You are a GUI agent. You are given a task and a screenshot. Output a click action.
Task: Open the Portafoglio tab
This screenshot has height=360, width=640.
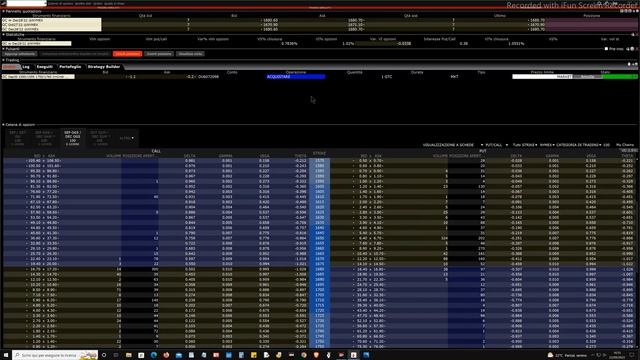[70, 67]
